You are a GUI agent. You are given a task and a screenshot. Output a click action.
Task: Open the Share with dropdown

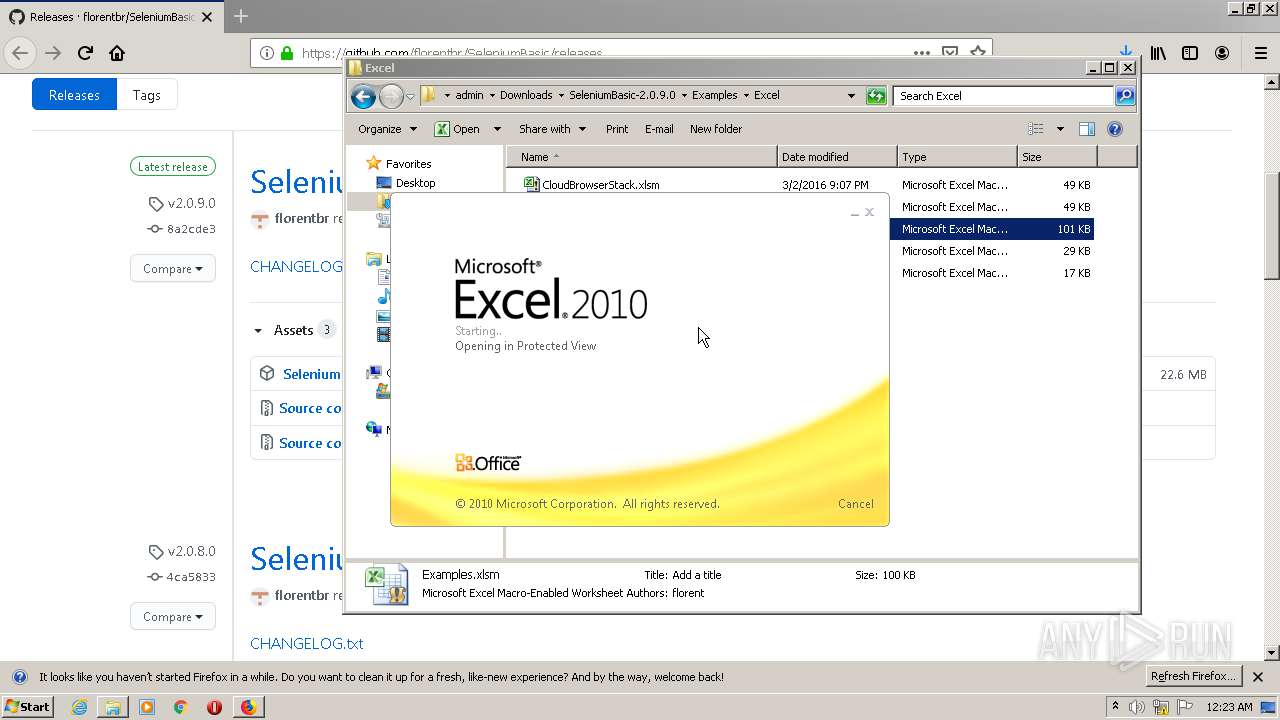click(551, 129)
